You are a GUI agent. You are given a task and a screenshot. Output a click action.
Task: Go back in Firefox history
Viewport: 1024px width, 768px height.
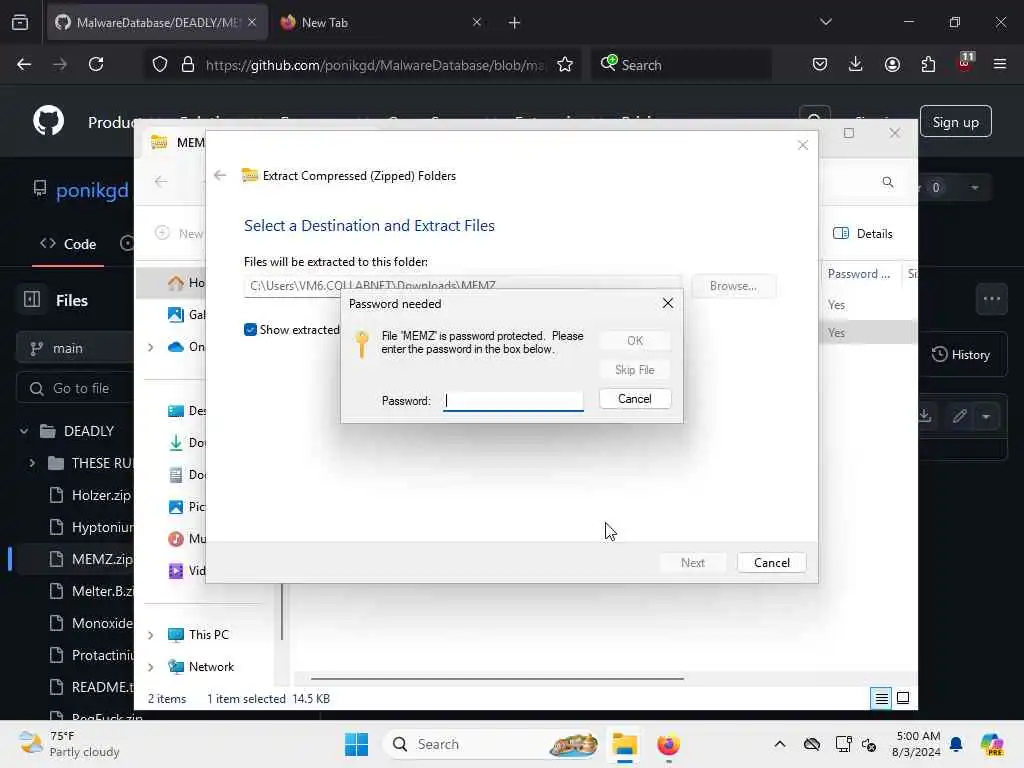[x=24, y=64]
